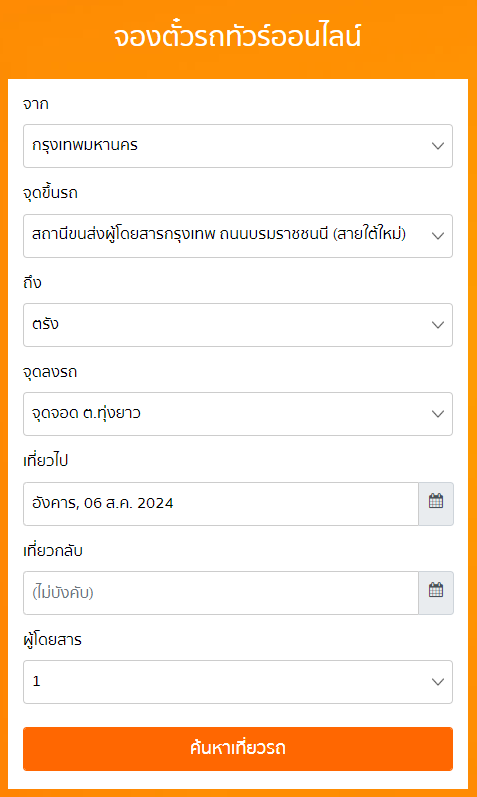Open the calendar icon for เที่ยวไป date
Screen dimensions: 477x797
click(x=436, y=504)
